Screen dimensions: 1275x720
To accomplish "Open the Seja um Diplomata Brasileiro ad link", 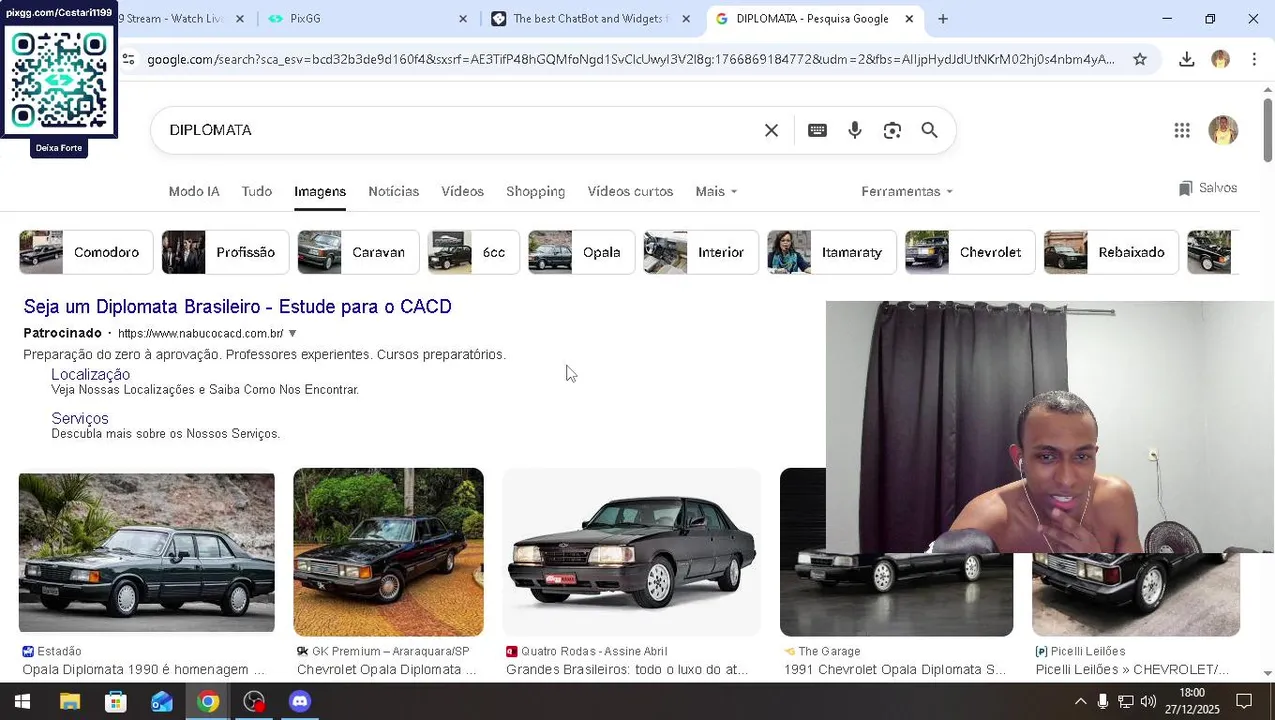I will [x=237, y=307].
